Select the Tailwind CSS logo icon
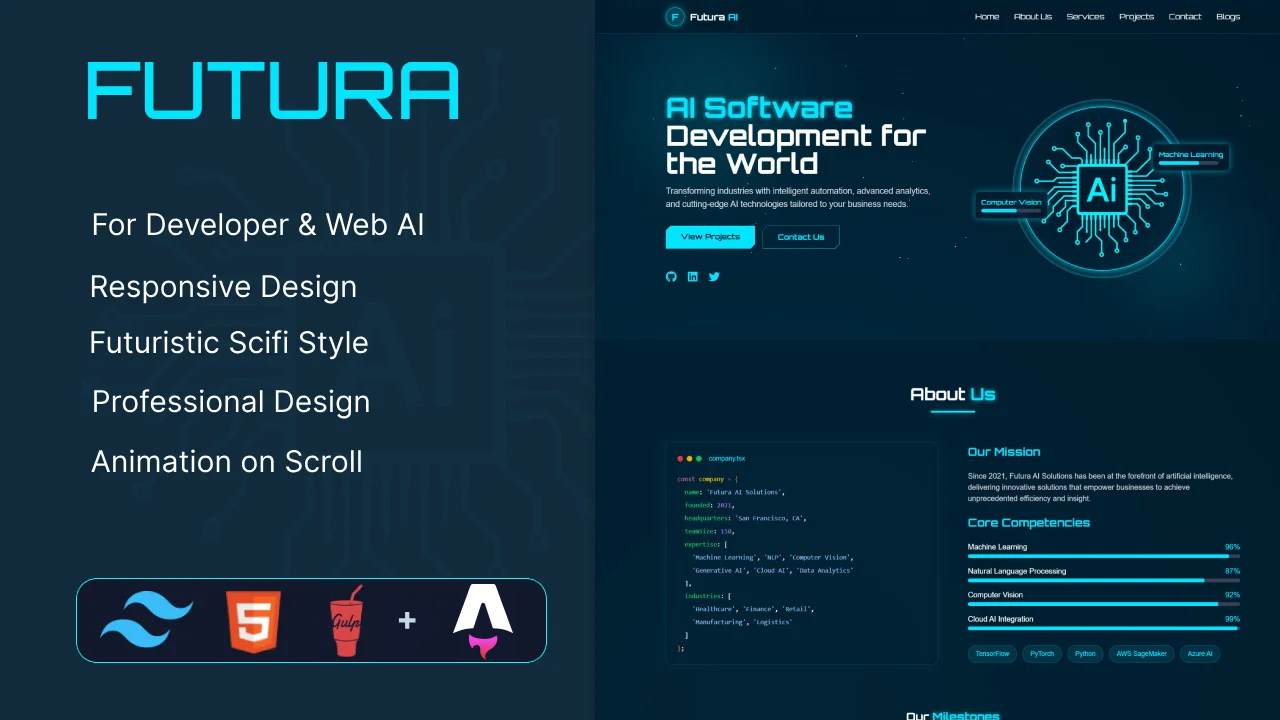The width and height of the screenshot is (1280, 720). 146,620
